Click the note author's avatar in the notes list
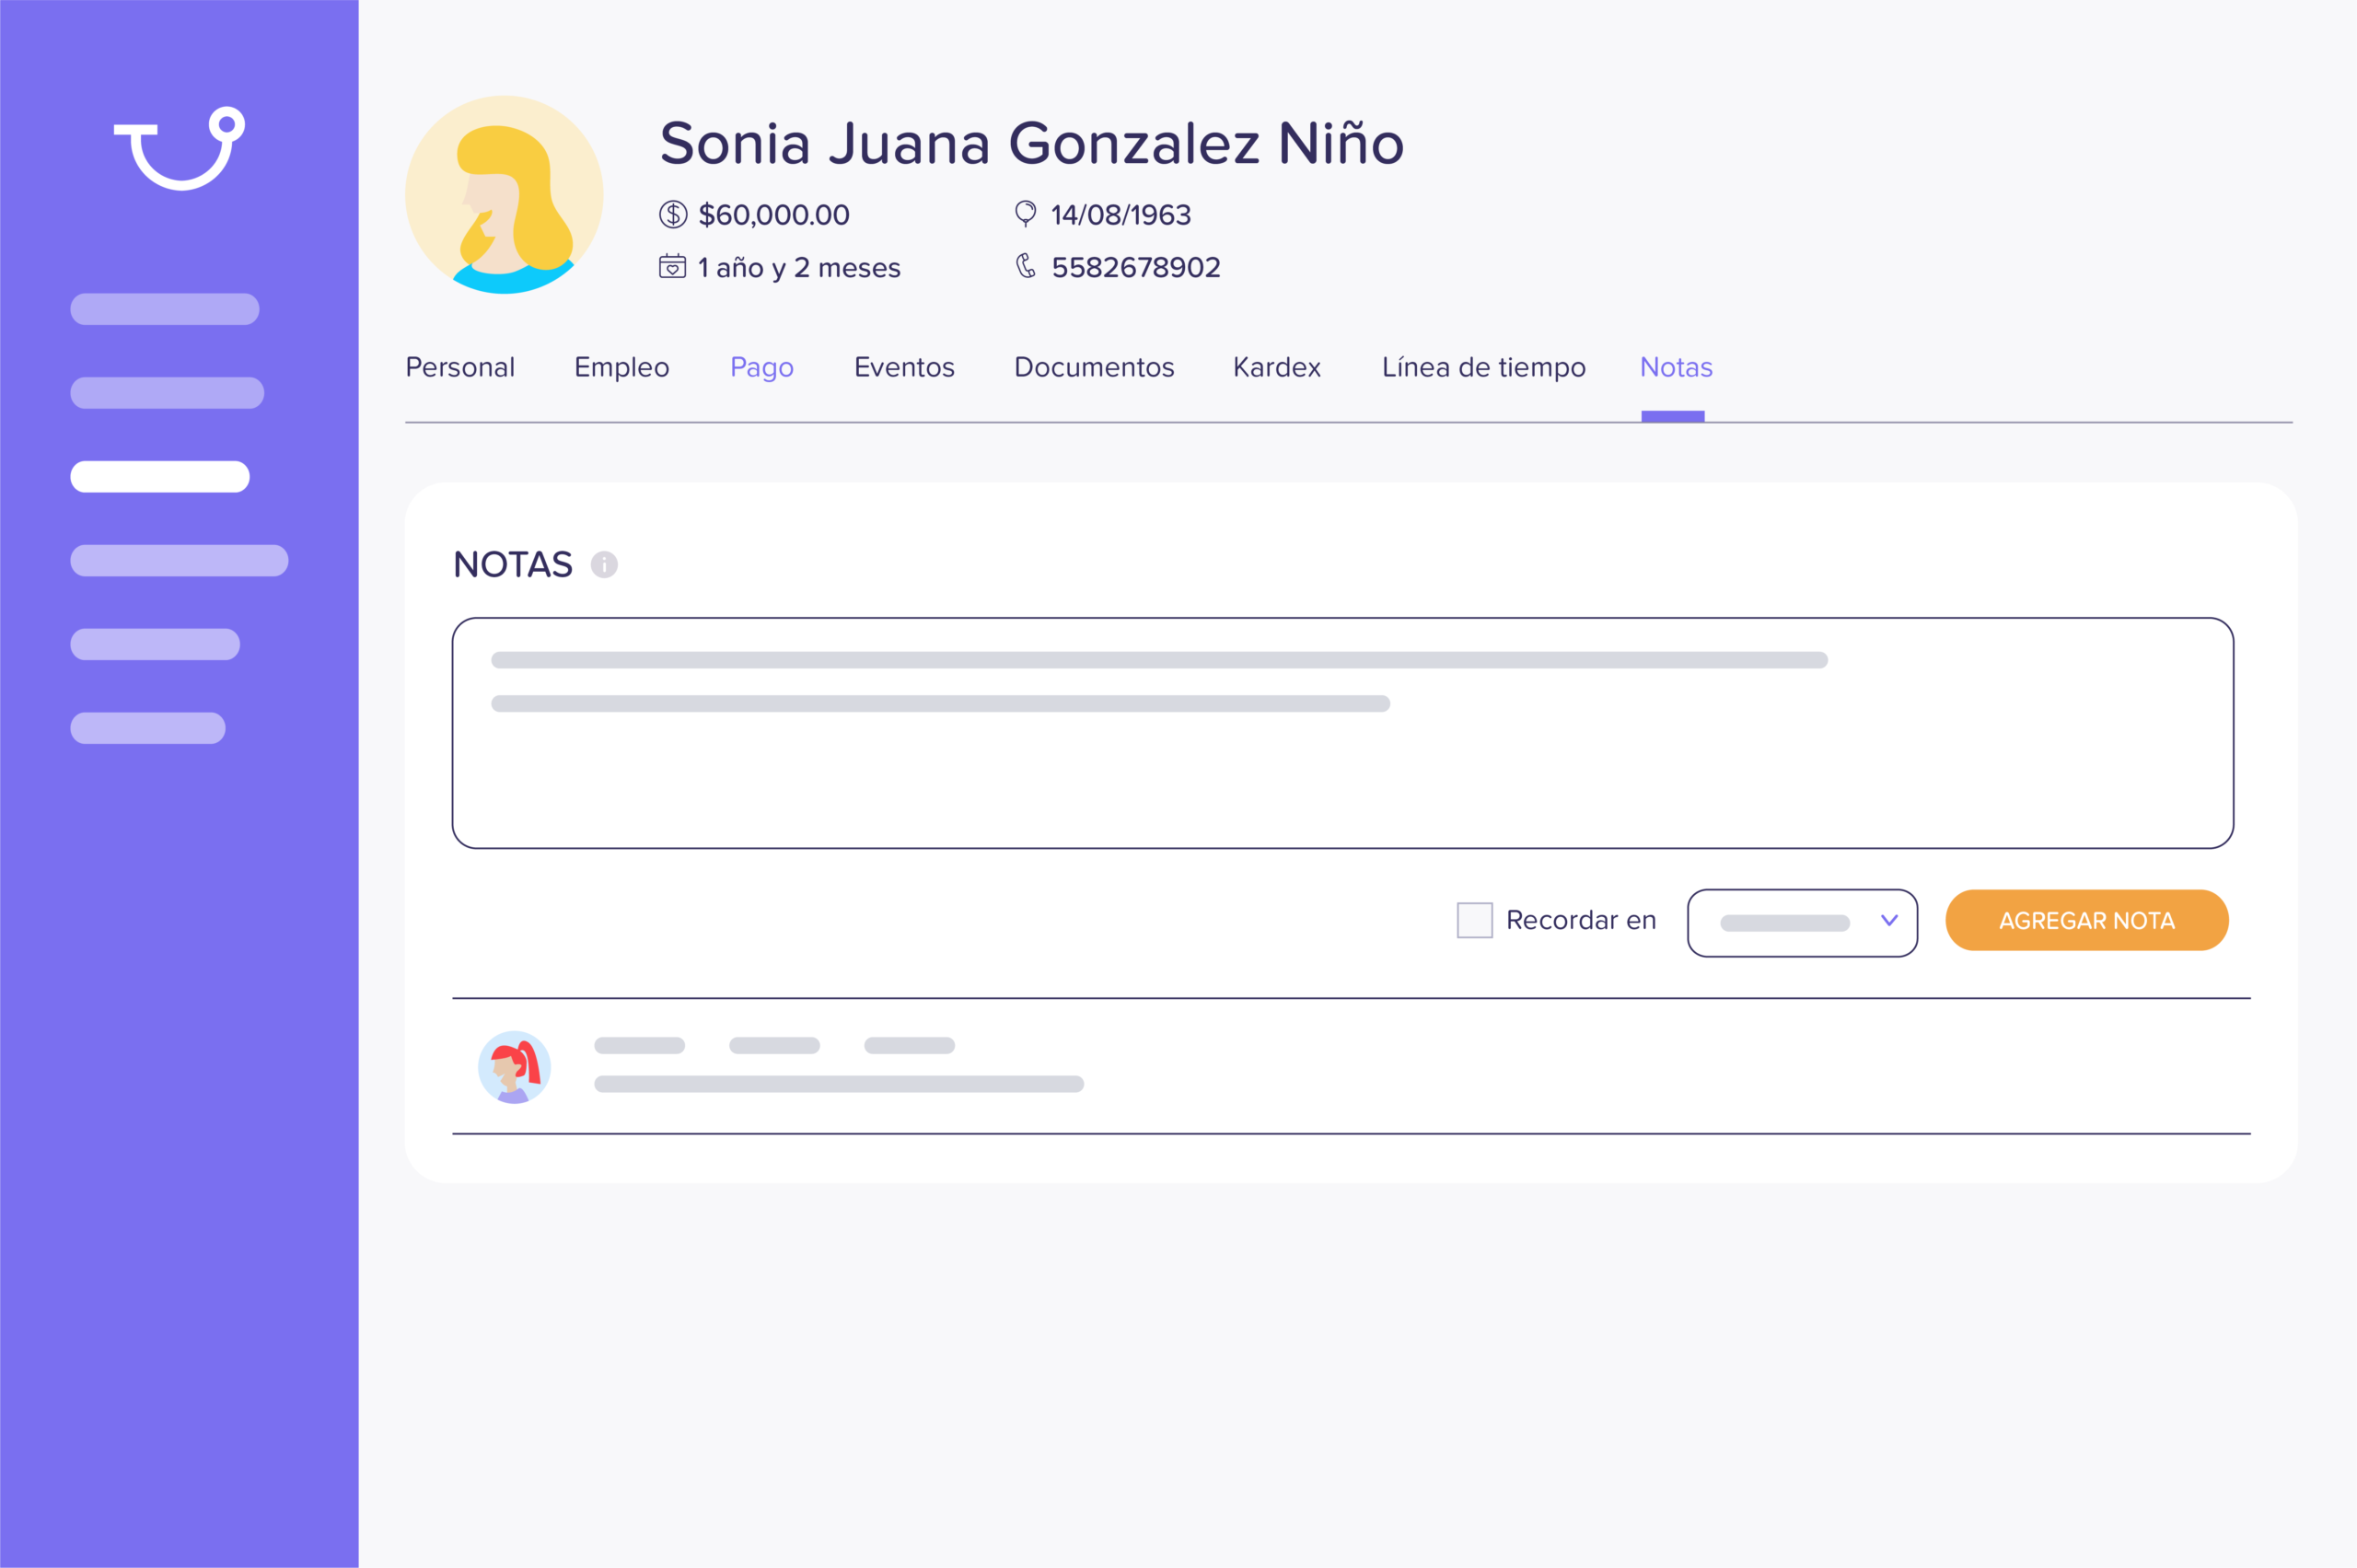Screen dimensions: 2357x1568 pos(514,1066)
